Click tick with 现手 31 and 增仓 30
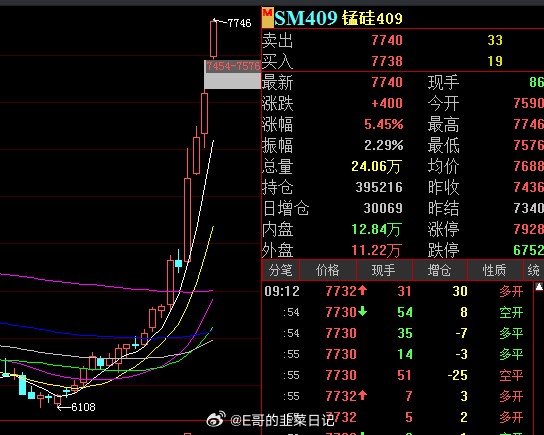 (x=397, y=291)
